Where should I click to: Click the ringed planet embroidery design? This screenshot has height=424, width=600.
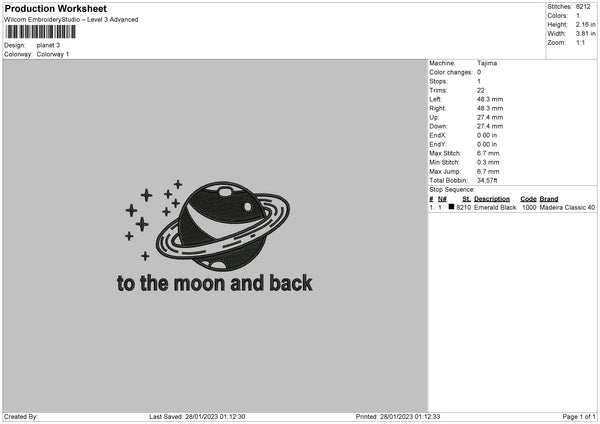223,226
